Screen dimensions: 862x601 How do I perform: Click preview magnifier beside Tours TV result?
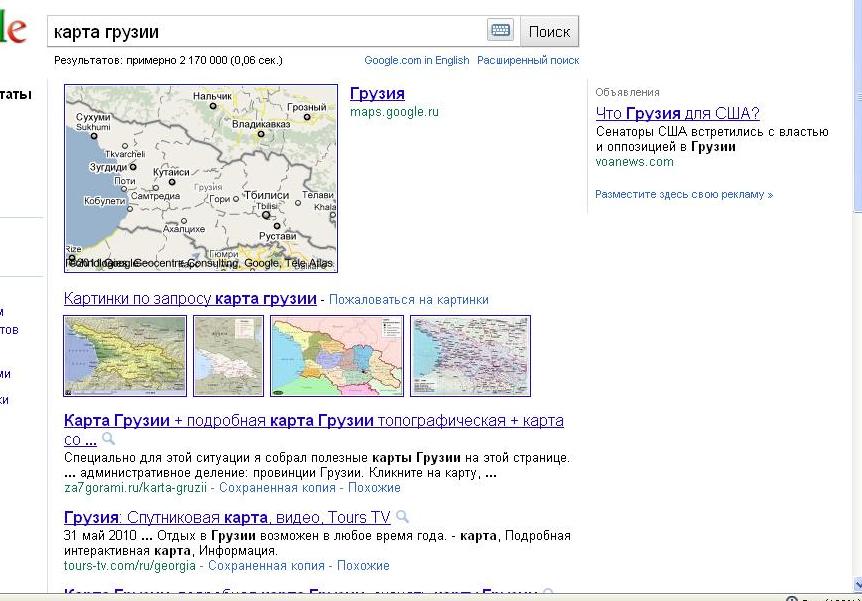coord(402,516)
